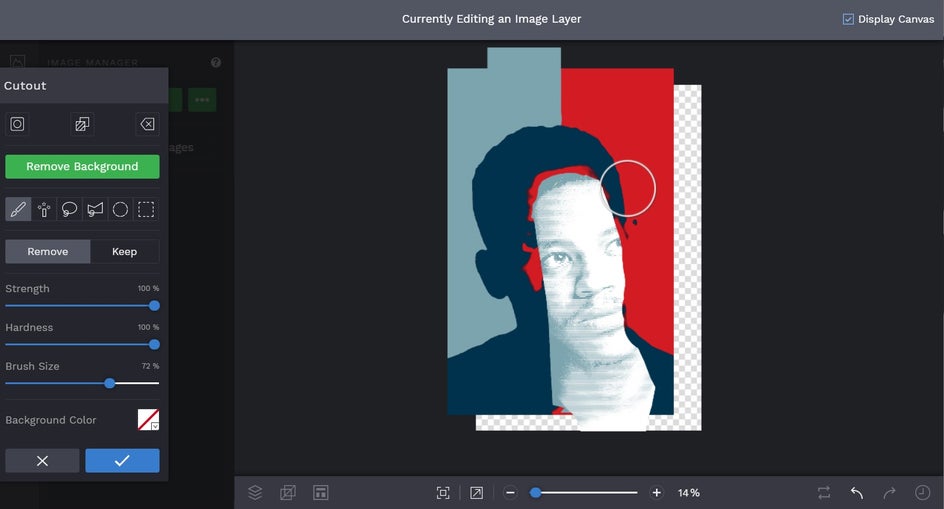Pick the polygon selection tool

pos(95,209)
